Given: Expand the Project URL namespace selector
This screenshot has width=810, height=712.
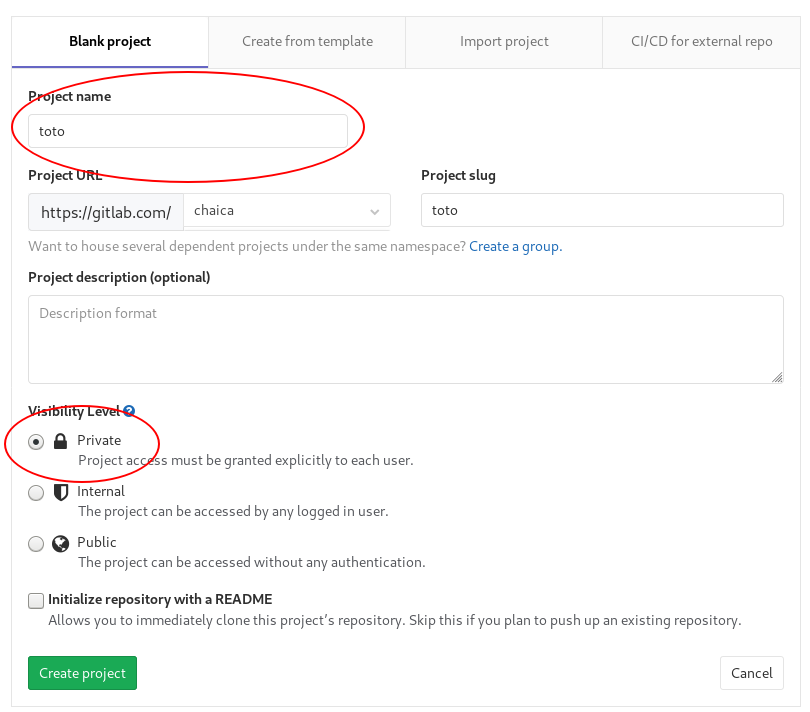Looking at the screenshot, I should 375,210.
